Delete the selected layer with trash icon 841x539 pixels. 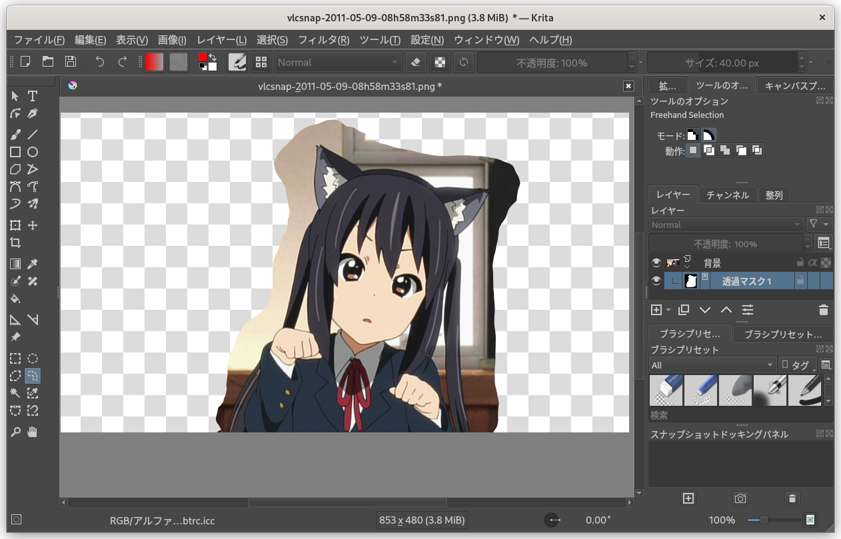823,310
